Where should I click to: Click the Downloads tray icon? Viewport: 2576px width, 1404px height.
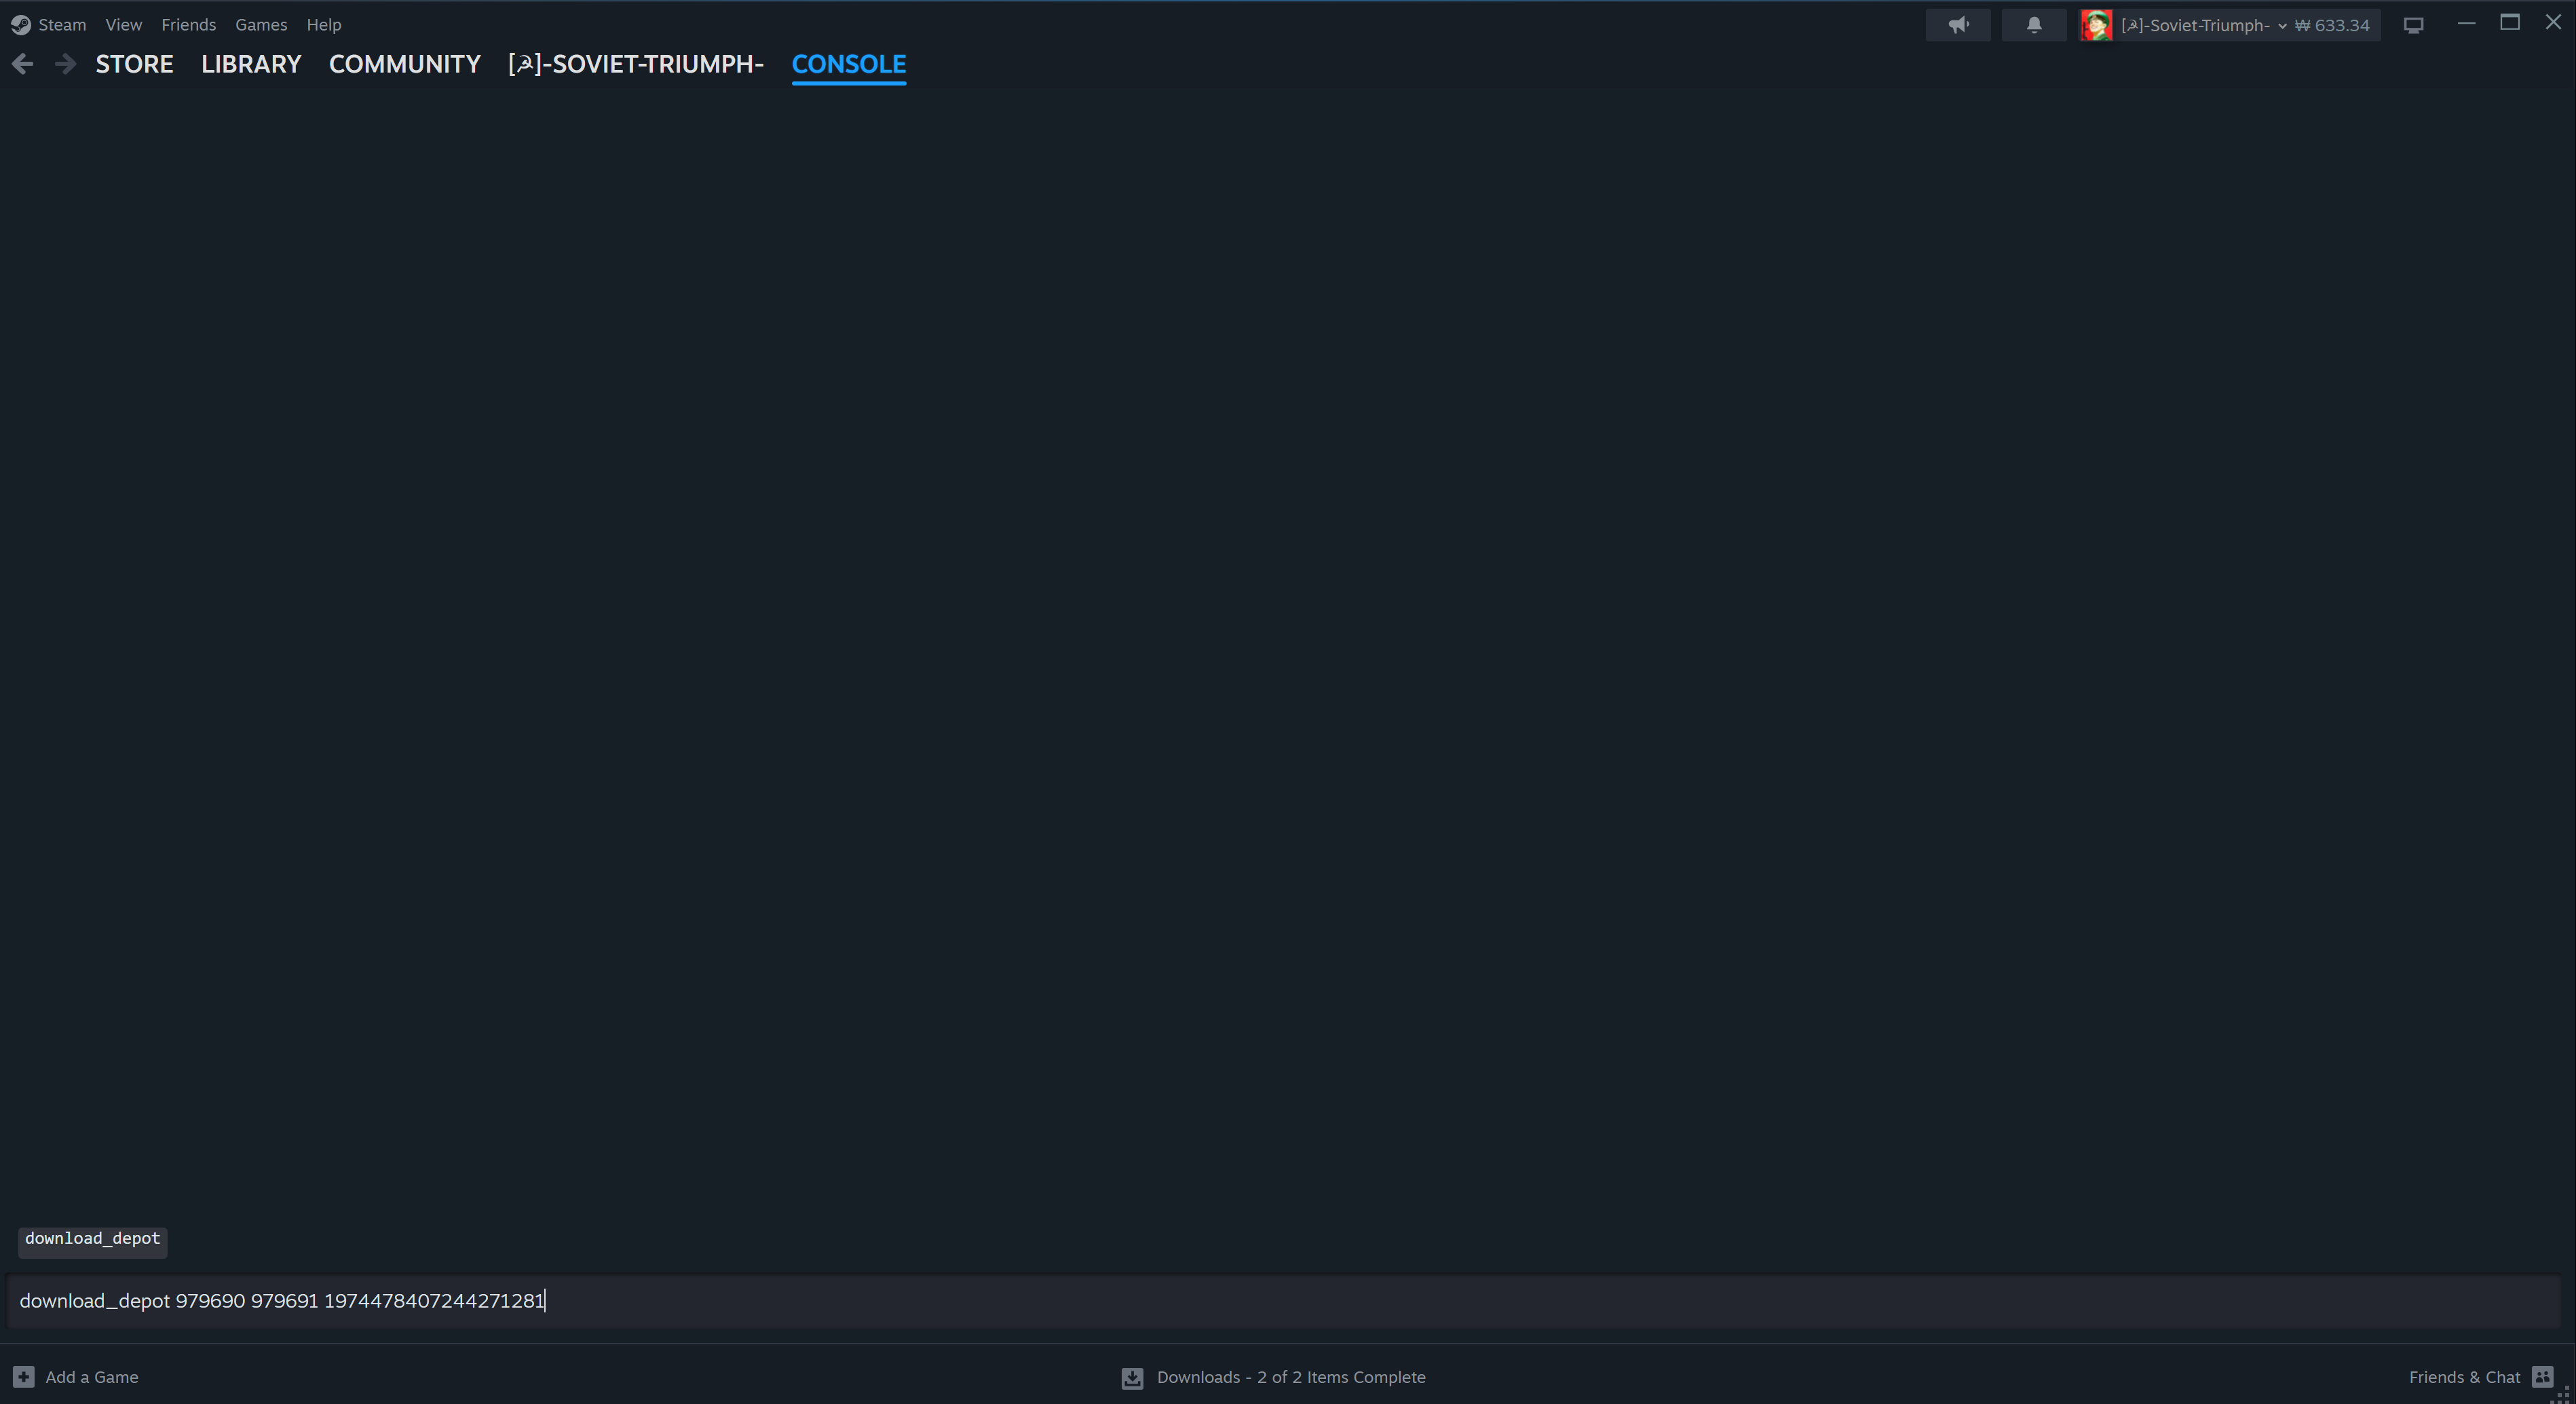[x=1132, y=1378]
